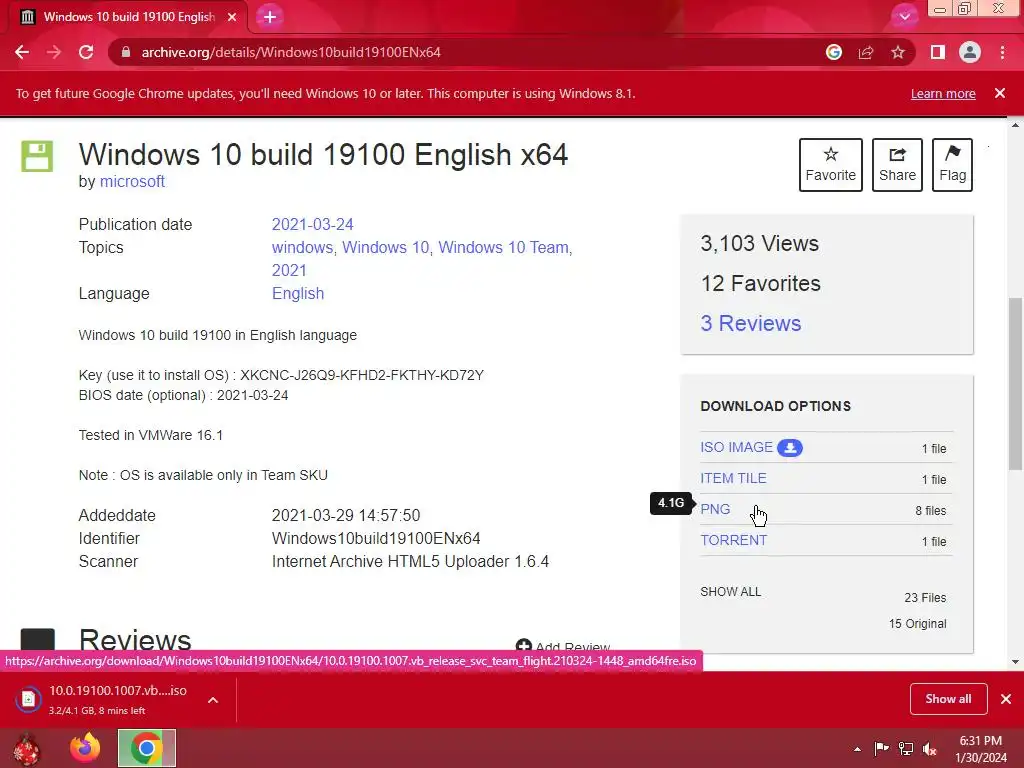1024x768 pixels.
Task: Open the Google icon in the address bar
Action: pos(833,52)
